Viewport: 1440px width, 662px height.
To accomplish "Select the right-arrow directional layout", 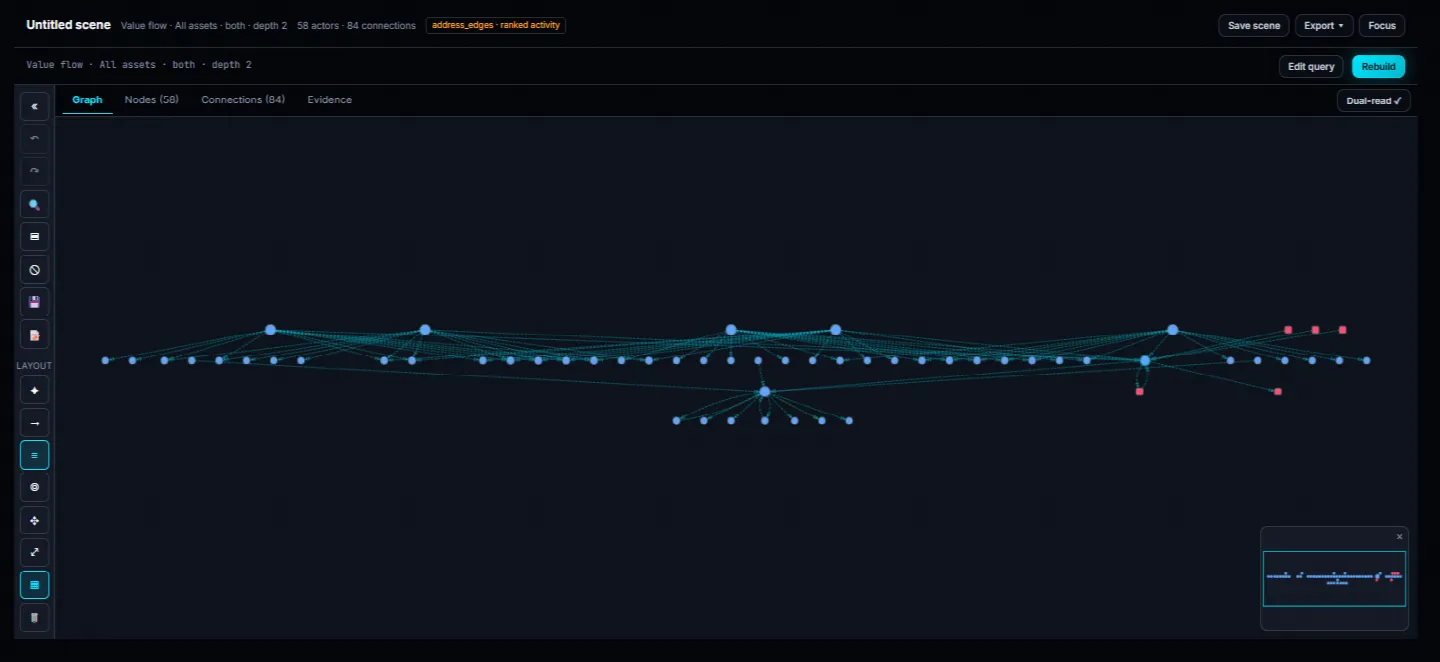I will click(34, 423).
